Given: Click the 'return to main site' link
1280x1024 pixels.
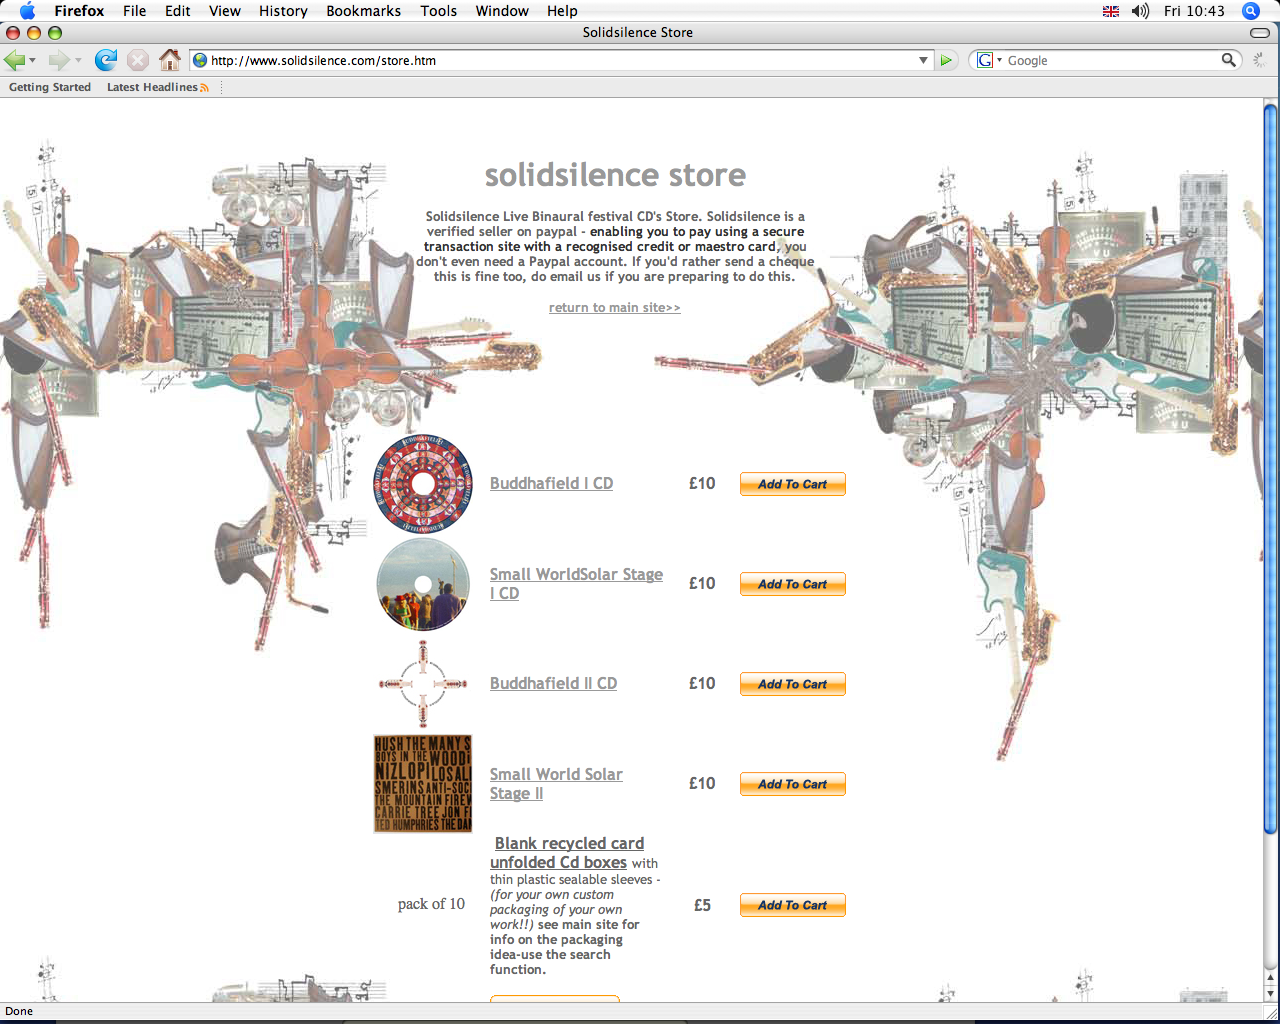Looking at the screenshot, I should coord(614,308).
